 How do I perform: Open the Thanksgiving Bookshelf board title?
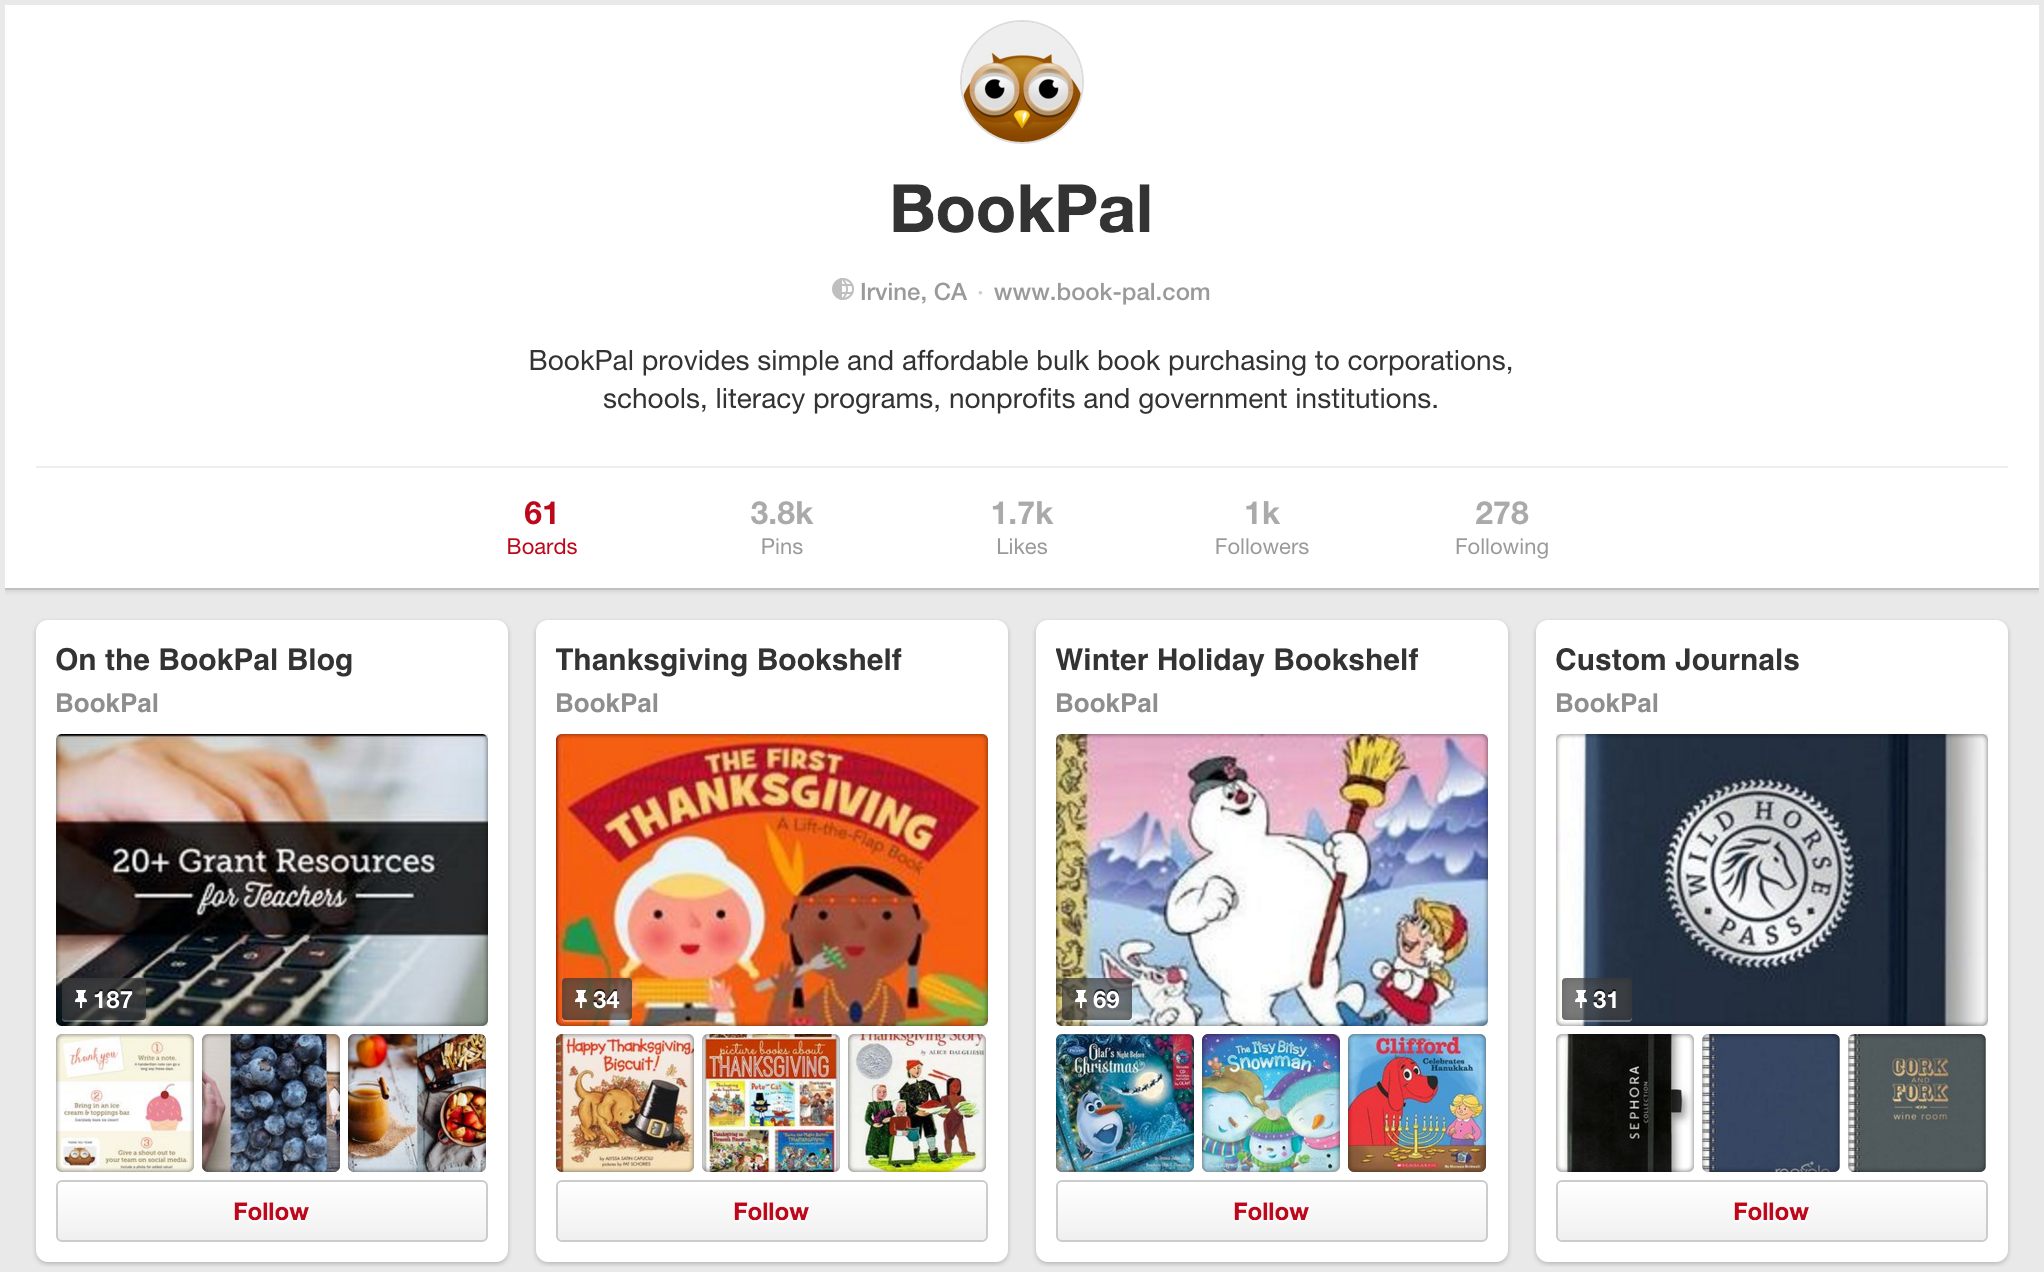tap(728, 660)
